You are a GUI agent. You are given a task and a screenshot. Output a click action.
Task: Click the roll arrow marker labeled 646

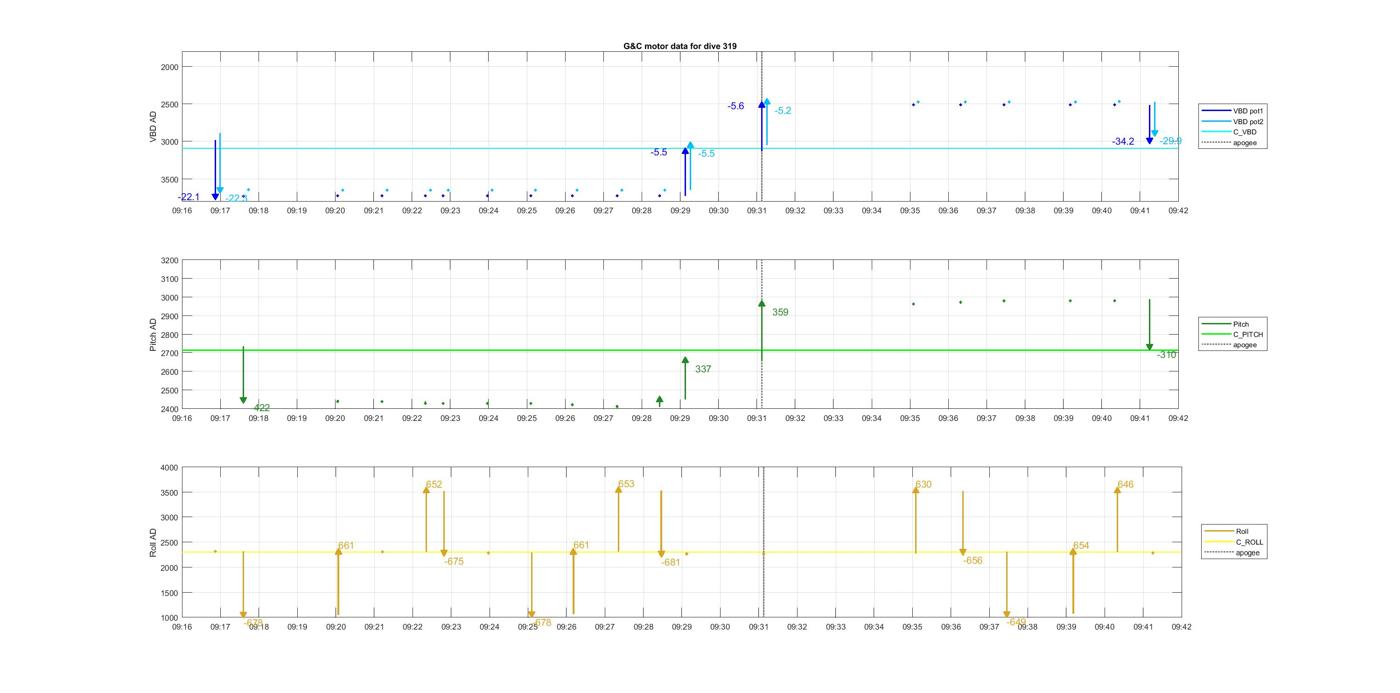(1117, 490)
